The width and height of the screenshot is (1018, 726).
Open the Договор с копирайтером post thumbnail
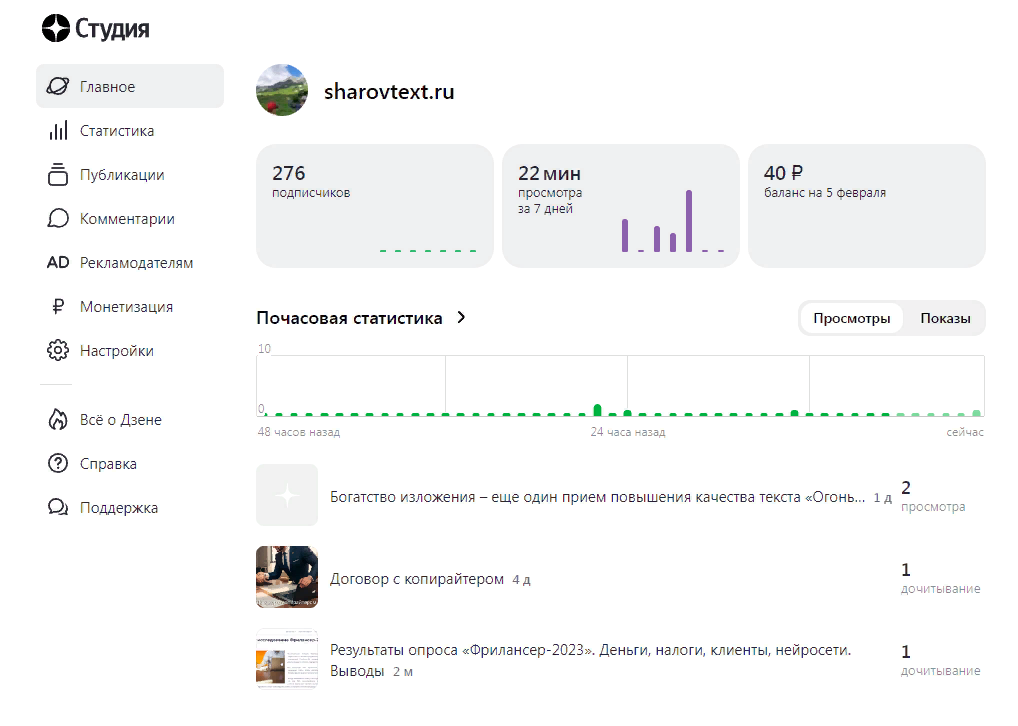point(286,577)
